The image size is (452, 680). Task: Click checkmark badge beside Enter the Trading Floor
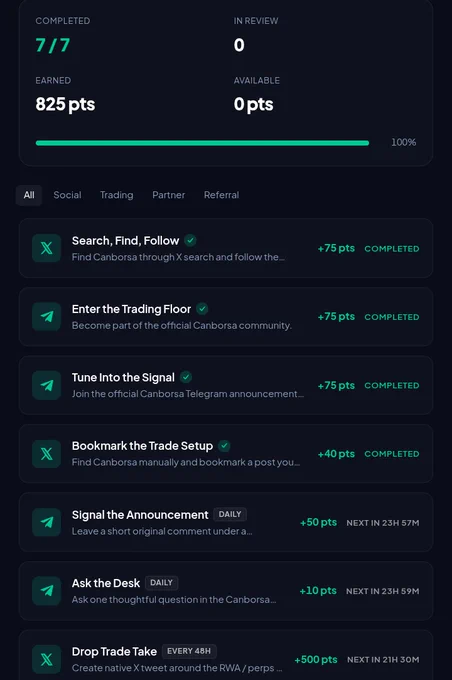click(202, 308)
